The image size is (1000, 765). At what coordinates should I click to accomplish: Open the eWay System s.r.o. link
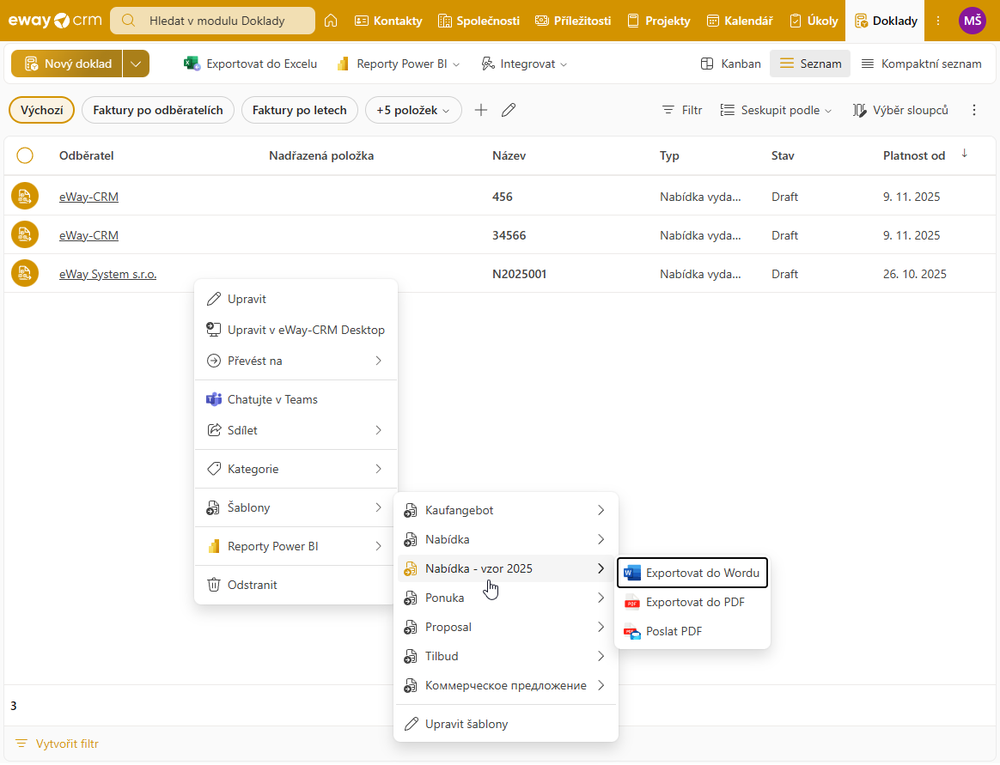coord(107,274)
